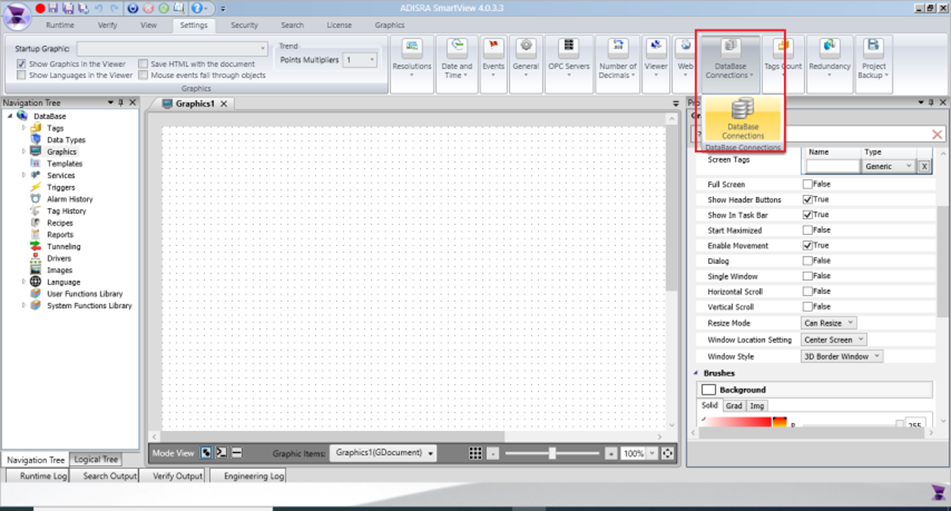Viewport: 951px width, 511px height.
Task: Select Drivers in the navigation tree
Action: tap(59, 258)
